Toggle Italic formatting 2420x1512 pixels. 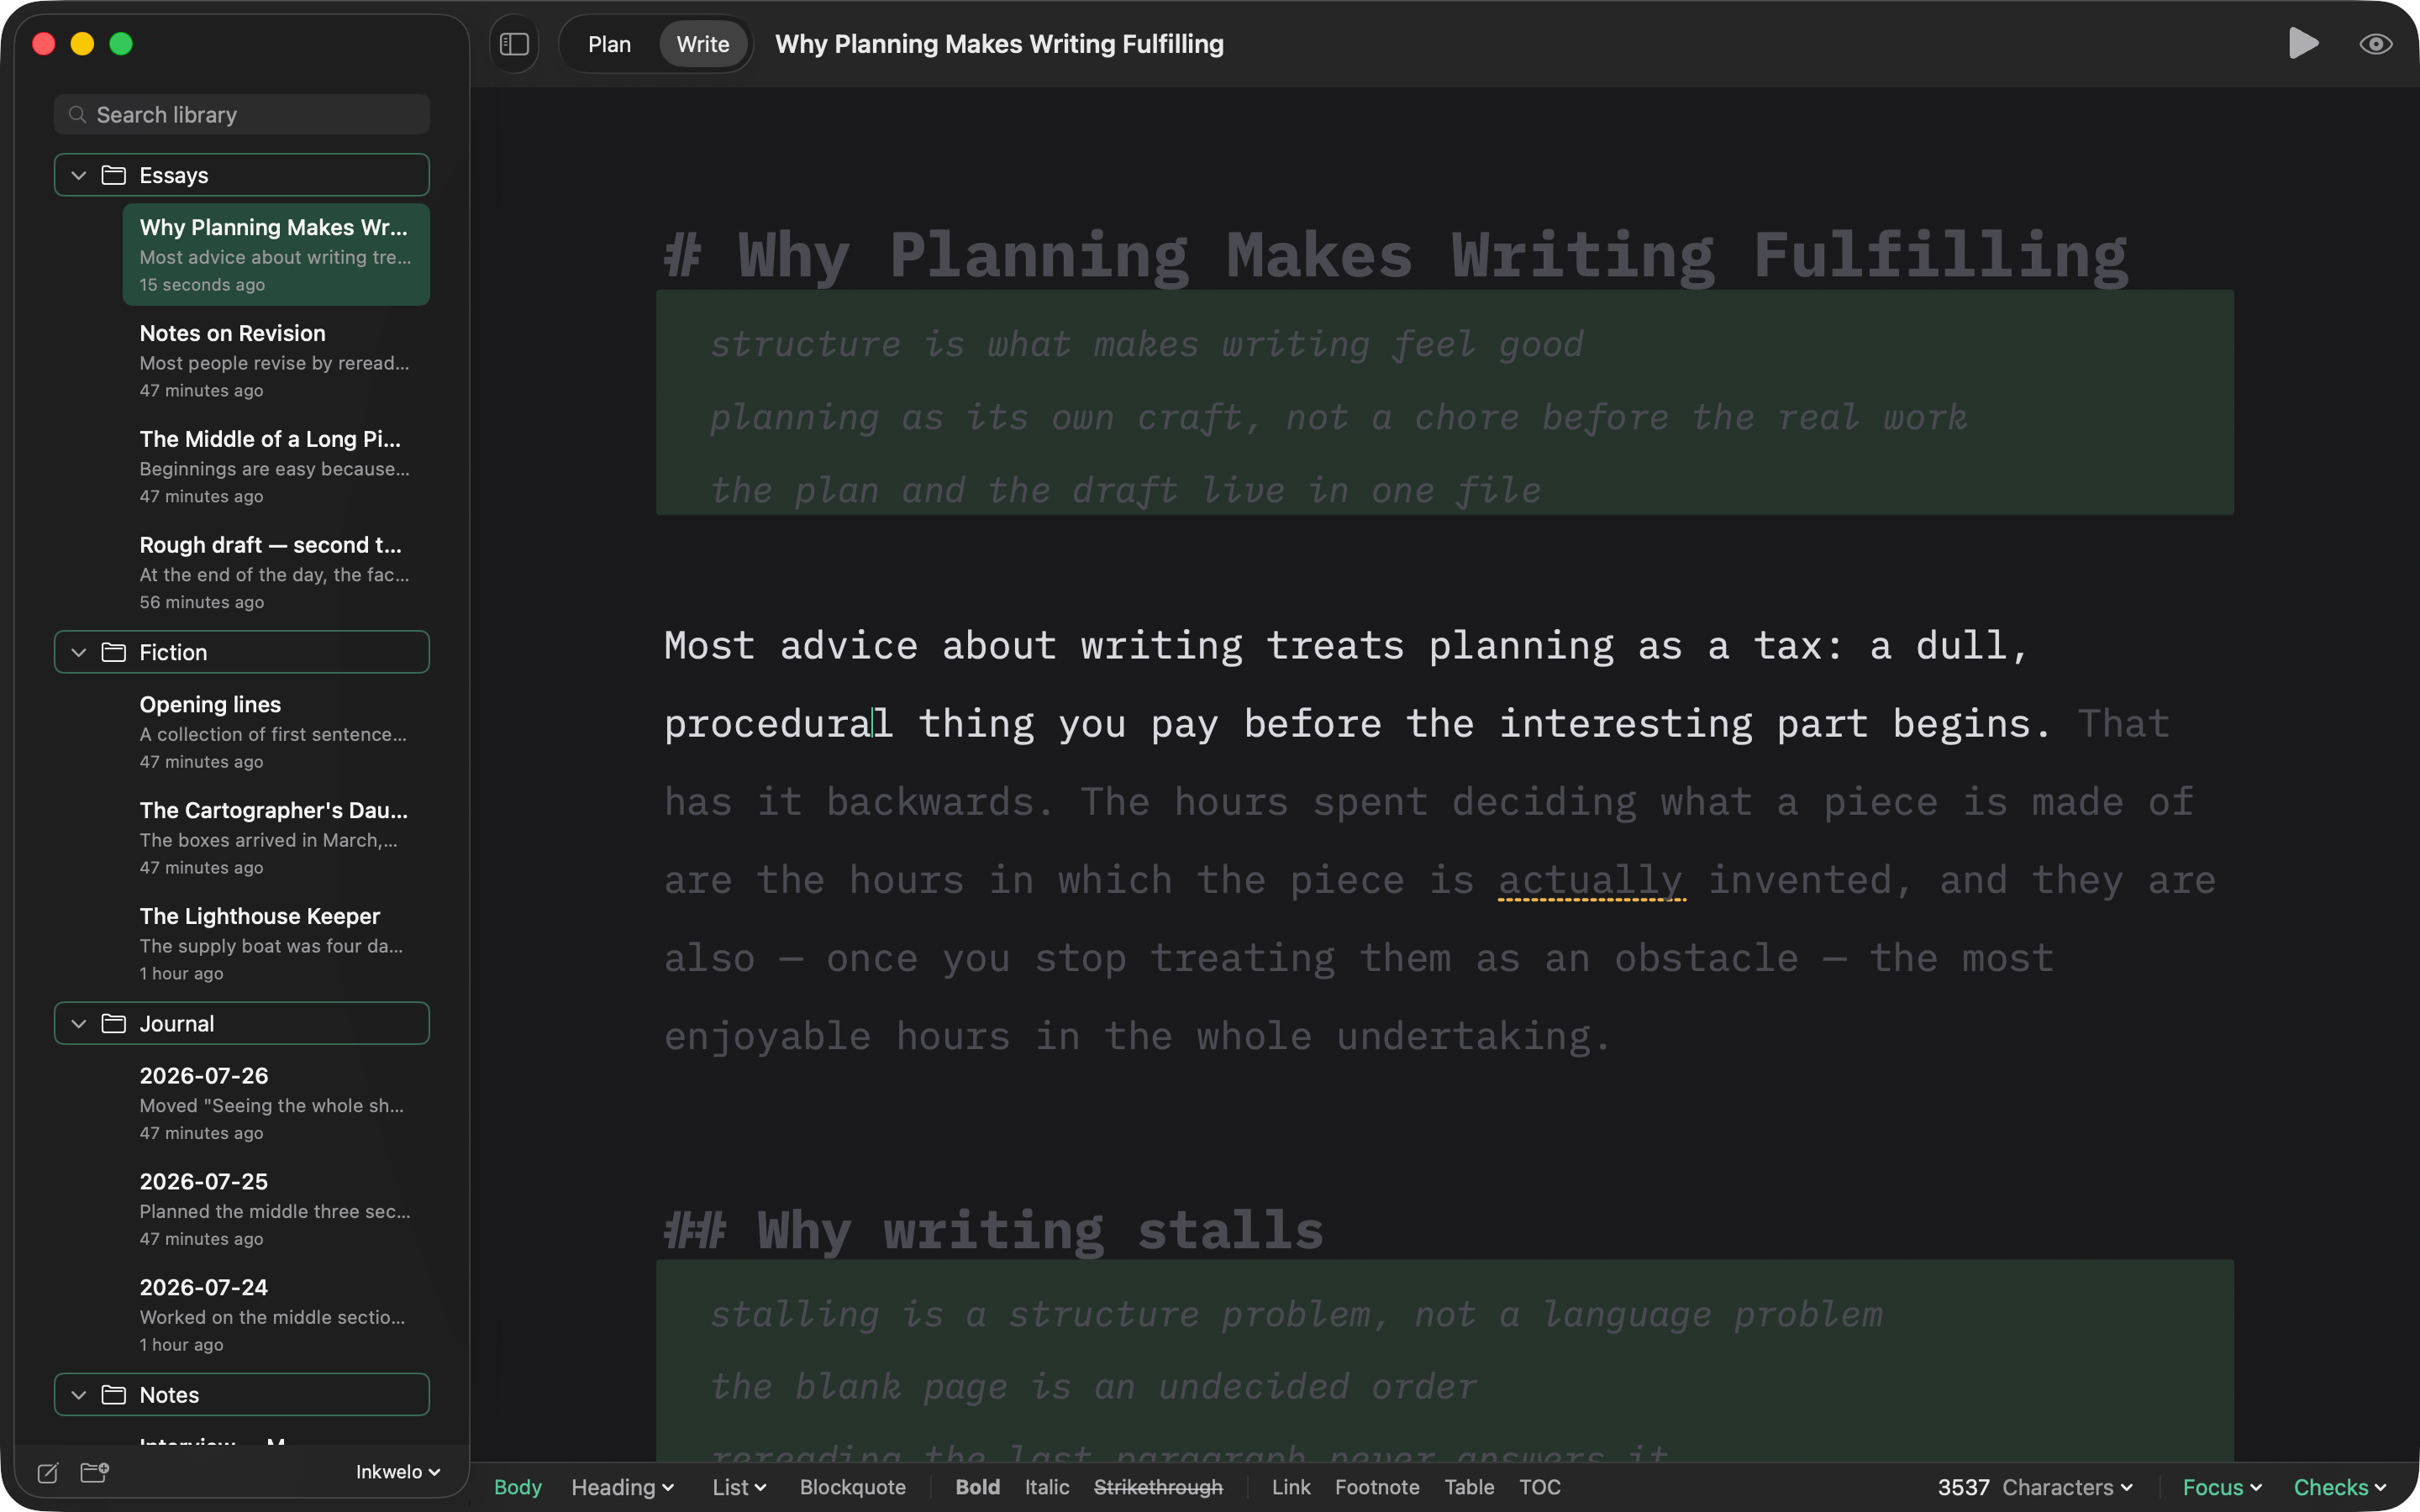pos(1047,1487)
